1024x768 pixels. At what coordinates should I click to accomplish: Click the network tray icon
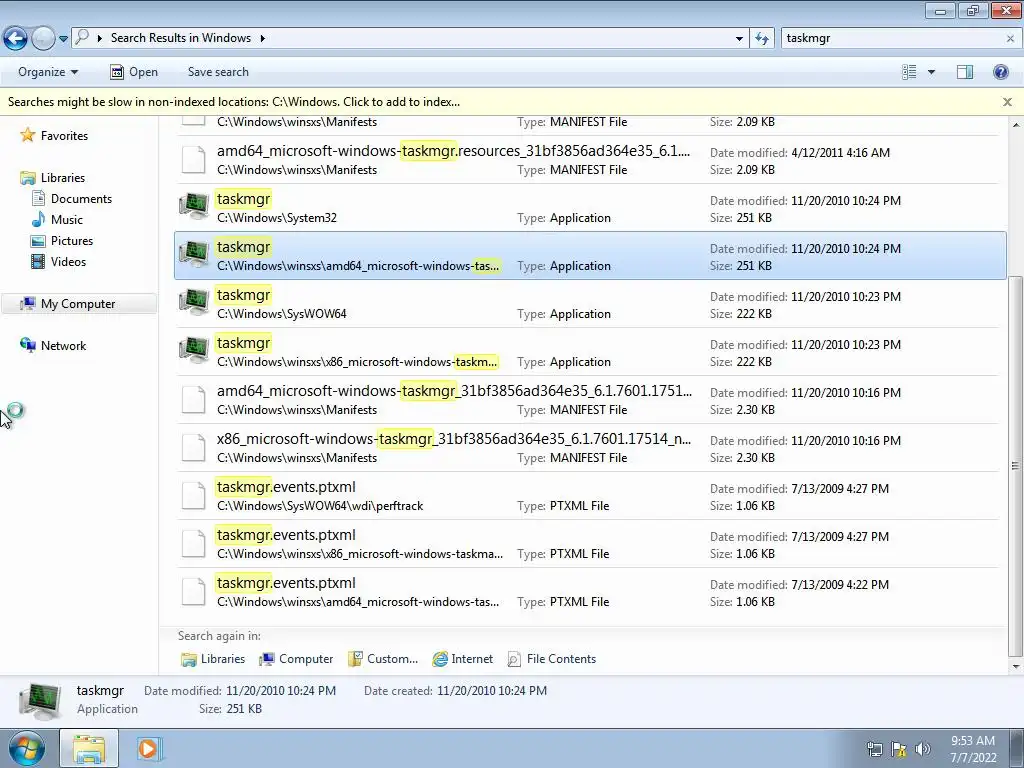pos(874,749)
